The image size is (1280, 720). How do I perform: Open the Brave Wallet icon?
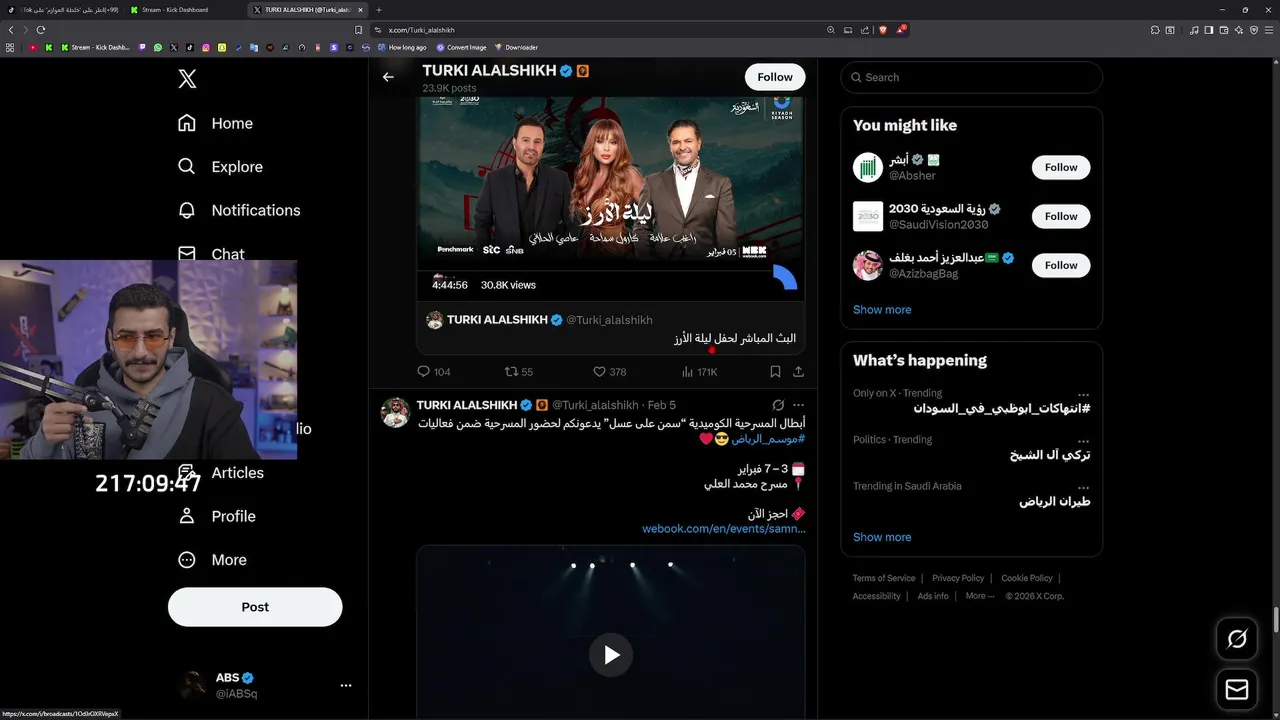point(1224,30)
